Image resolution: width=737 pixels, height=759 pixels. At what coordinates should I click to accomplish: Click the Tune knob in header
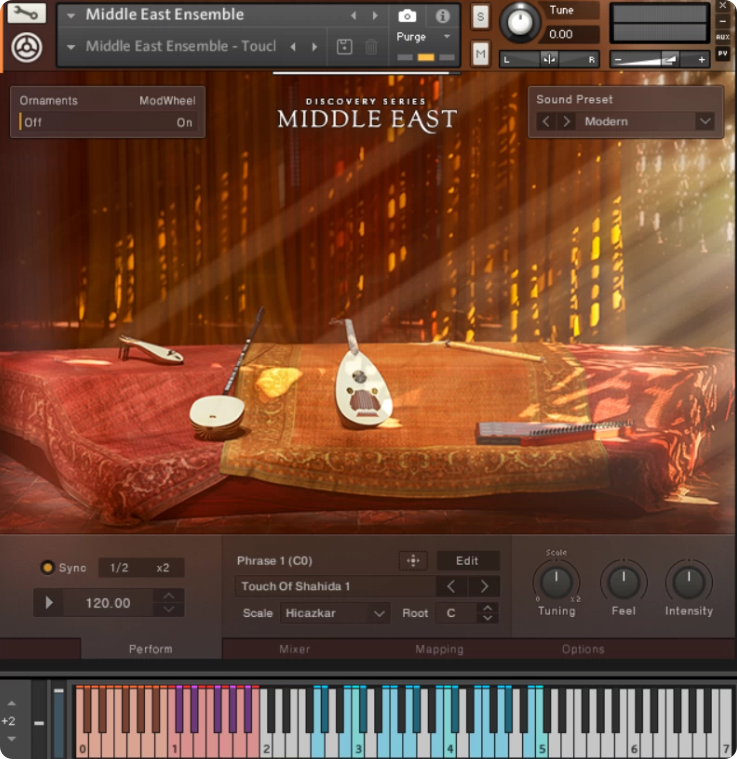click(520, 22)
